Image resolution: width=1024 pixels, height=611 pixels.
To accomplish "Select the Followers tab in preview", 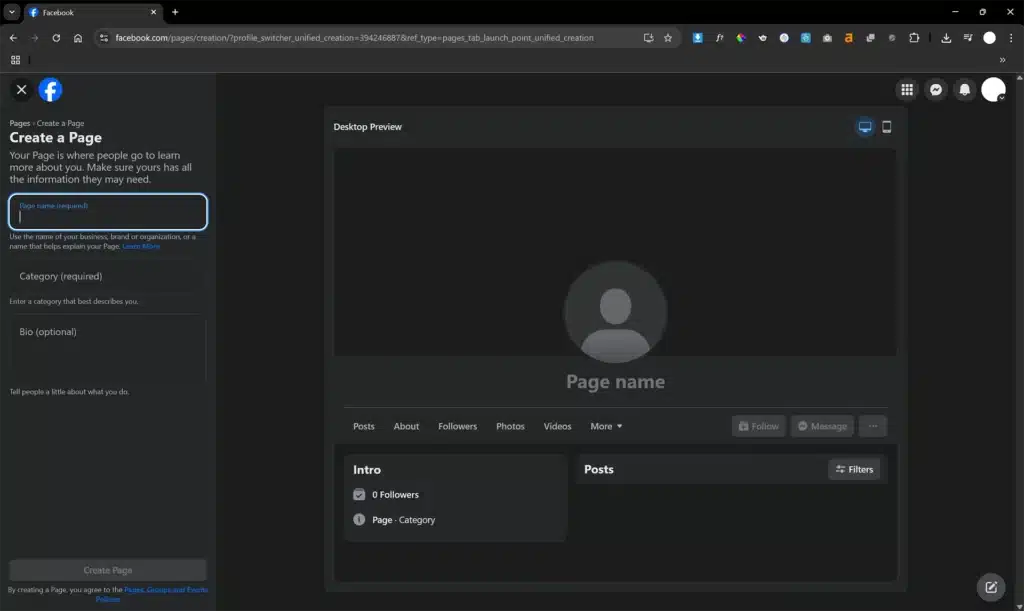I will coord(457,426).
